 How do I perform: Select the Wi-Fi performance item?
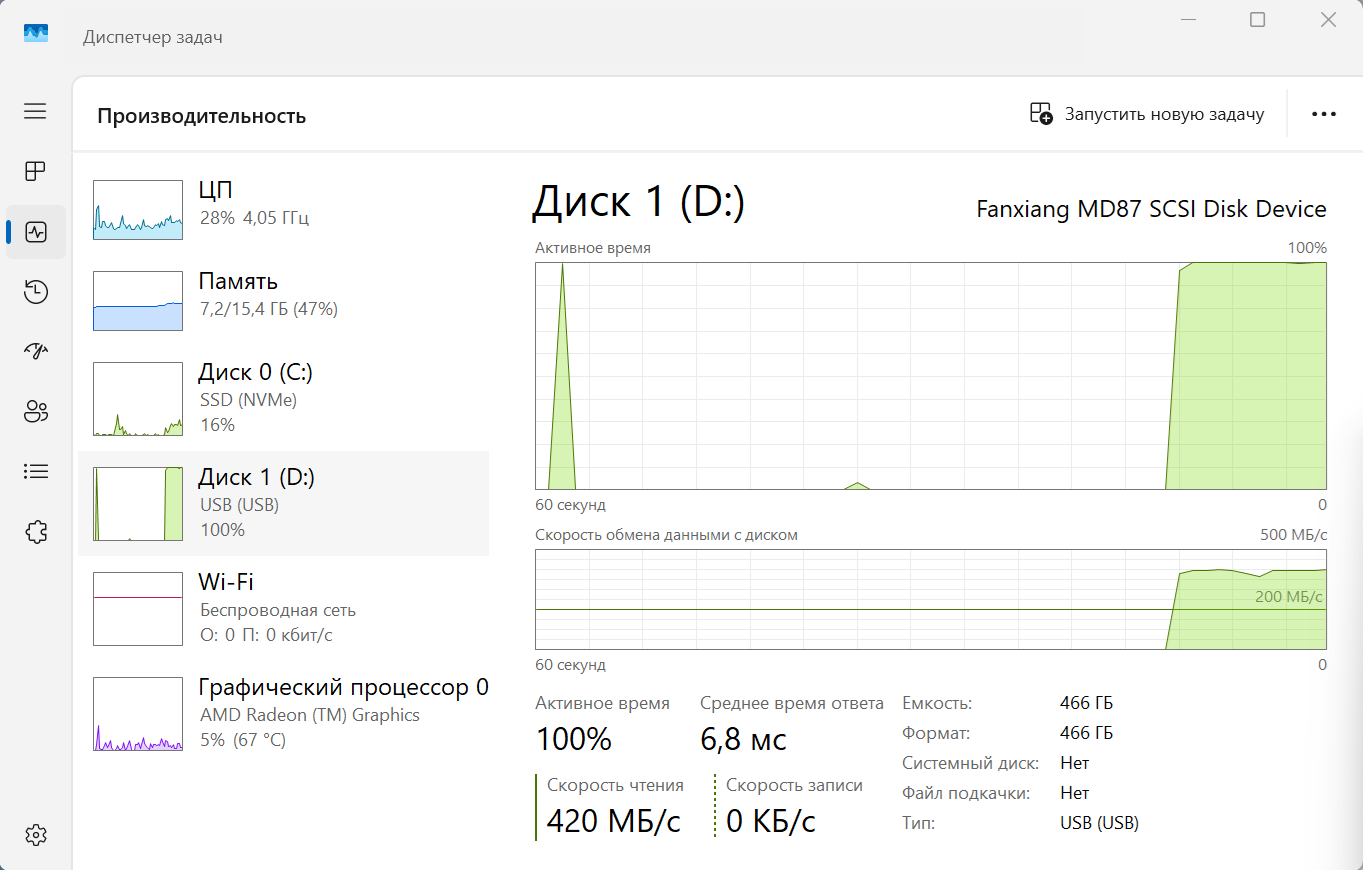point(283,608)
